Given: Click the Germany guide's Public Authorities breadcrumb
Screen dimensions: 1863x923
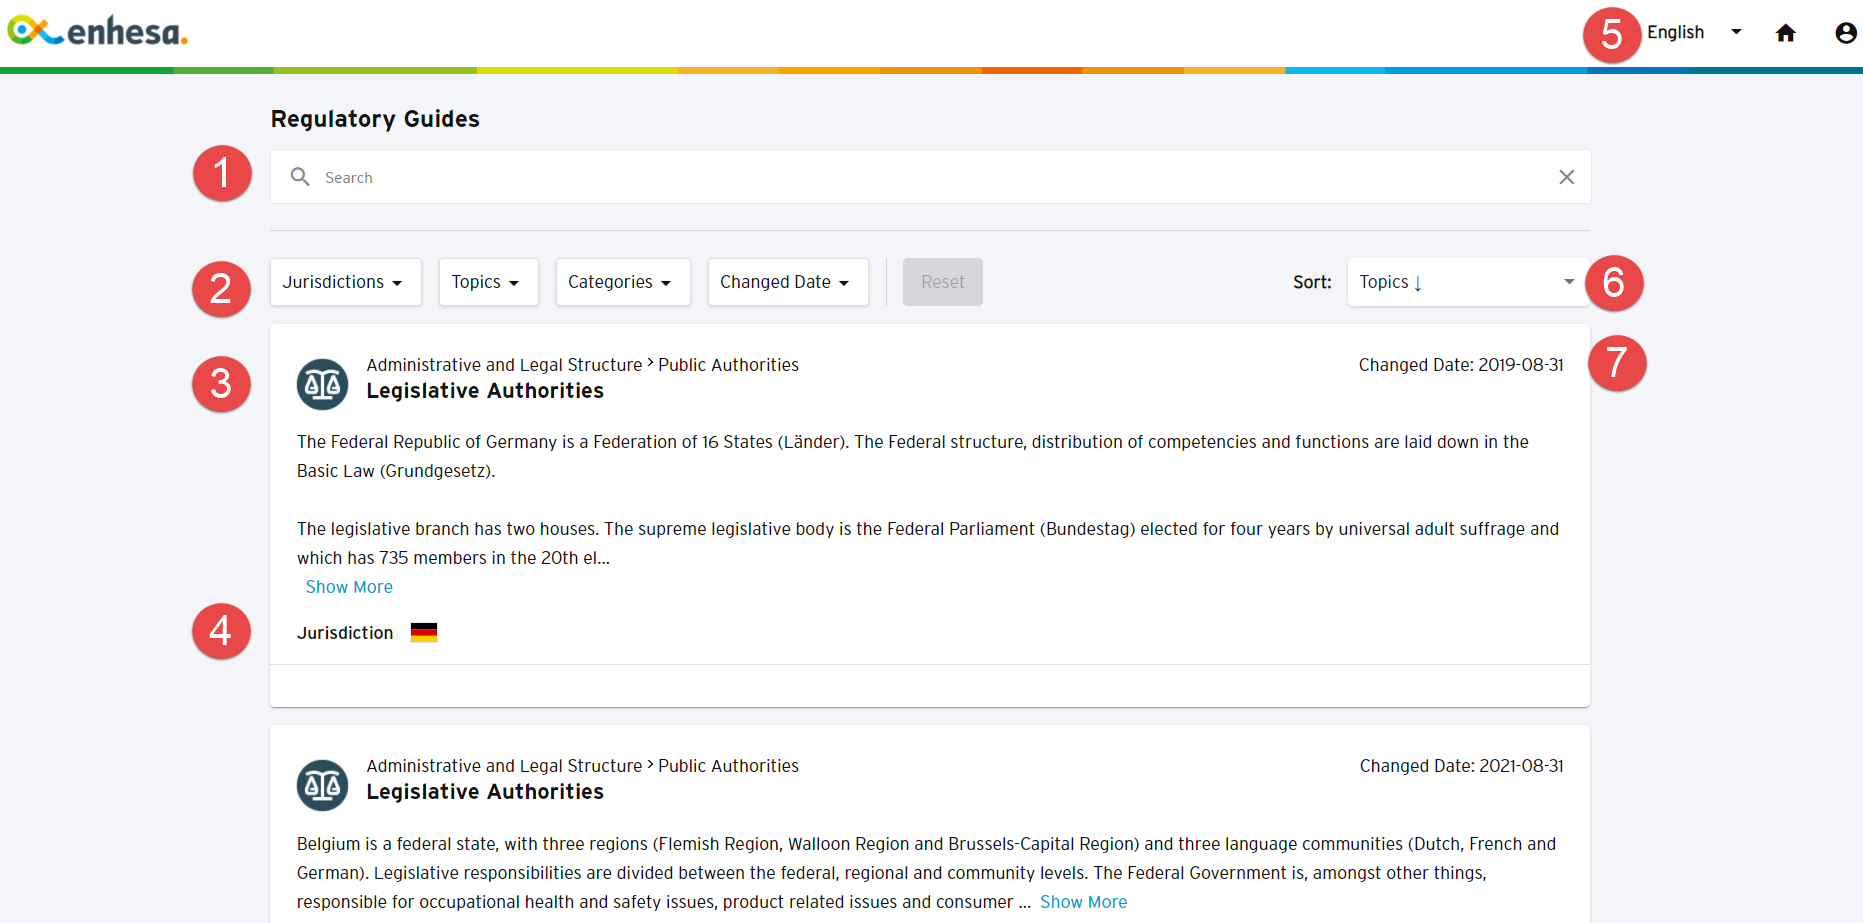Looking at the screenshot, I should pos(728,365).
